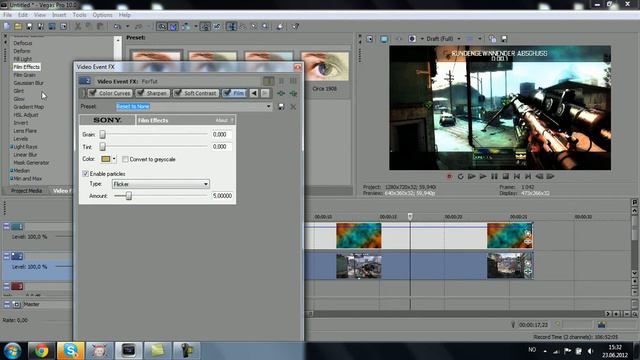This screenshot has width=640, height=360.
Task: Open Google Chrome from the taskbar
Action: pos(41,351)
